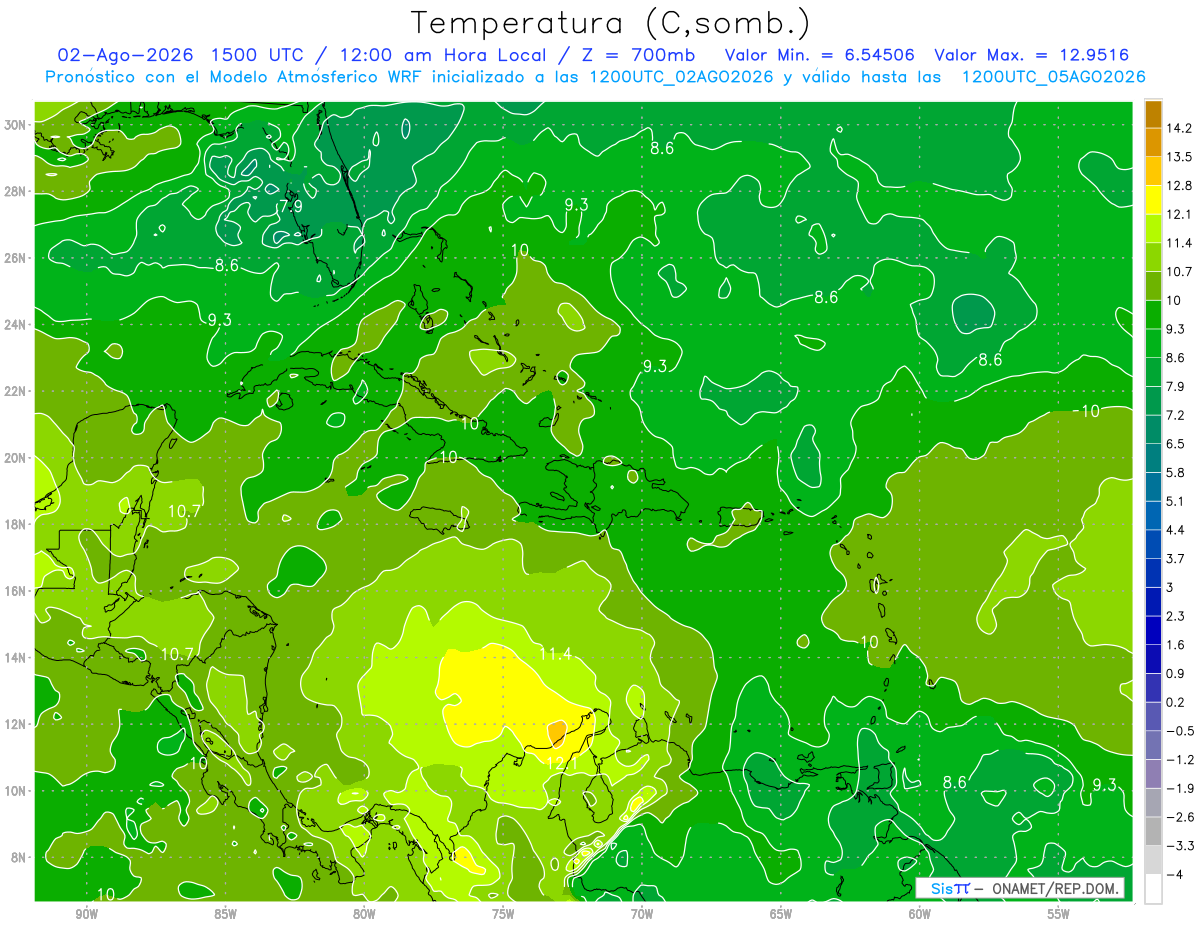Select the "Valor Min. = 6.54506" text

click(819, 55)
